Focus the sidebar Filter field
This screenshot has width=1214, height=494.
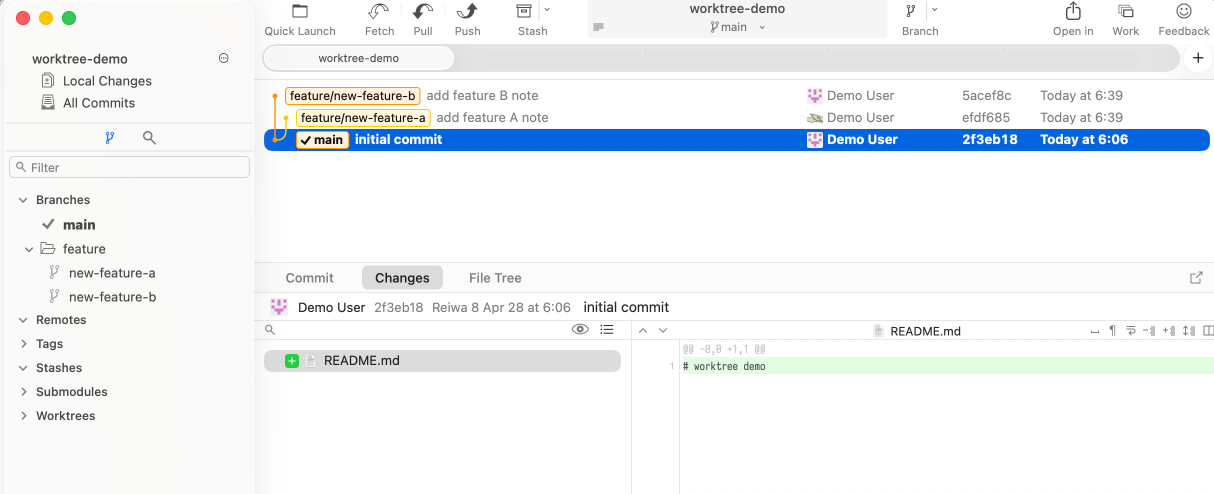(x=129, y=167)
